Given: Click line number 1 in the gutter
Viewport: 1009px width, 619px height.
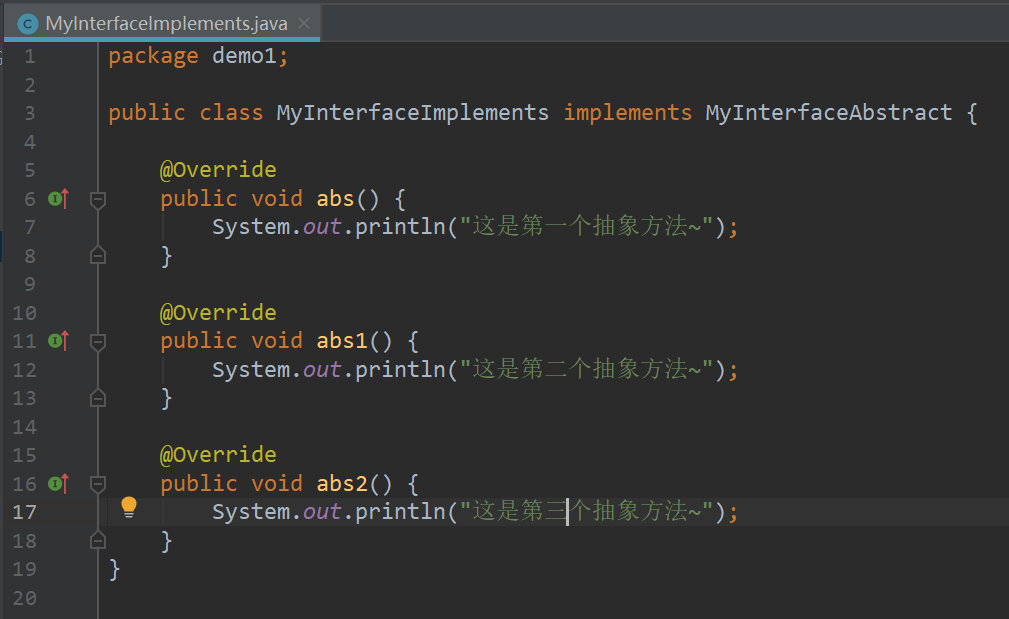Looking at the screenshot, I should [x=30, y=57].
